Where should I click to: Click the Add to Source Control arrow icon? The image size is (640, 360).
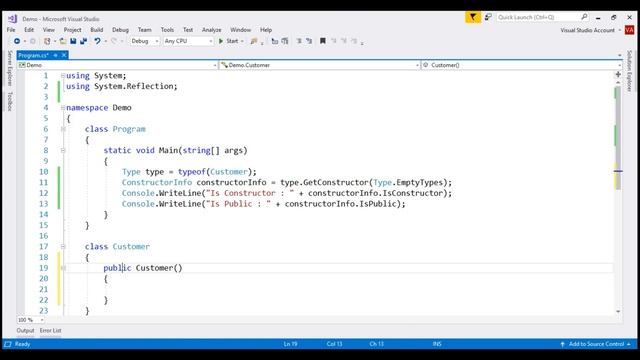click(562, 344)
